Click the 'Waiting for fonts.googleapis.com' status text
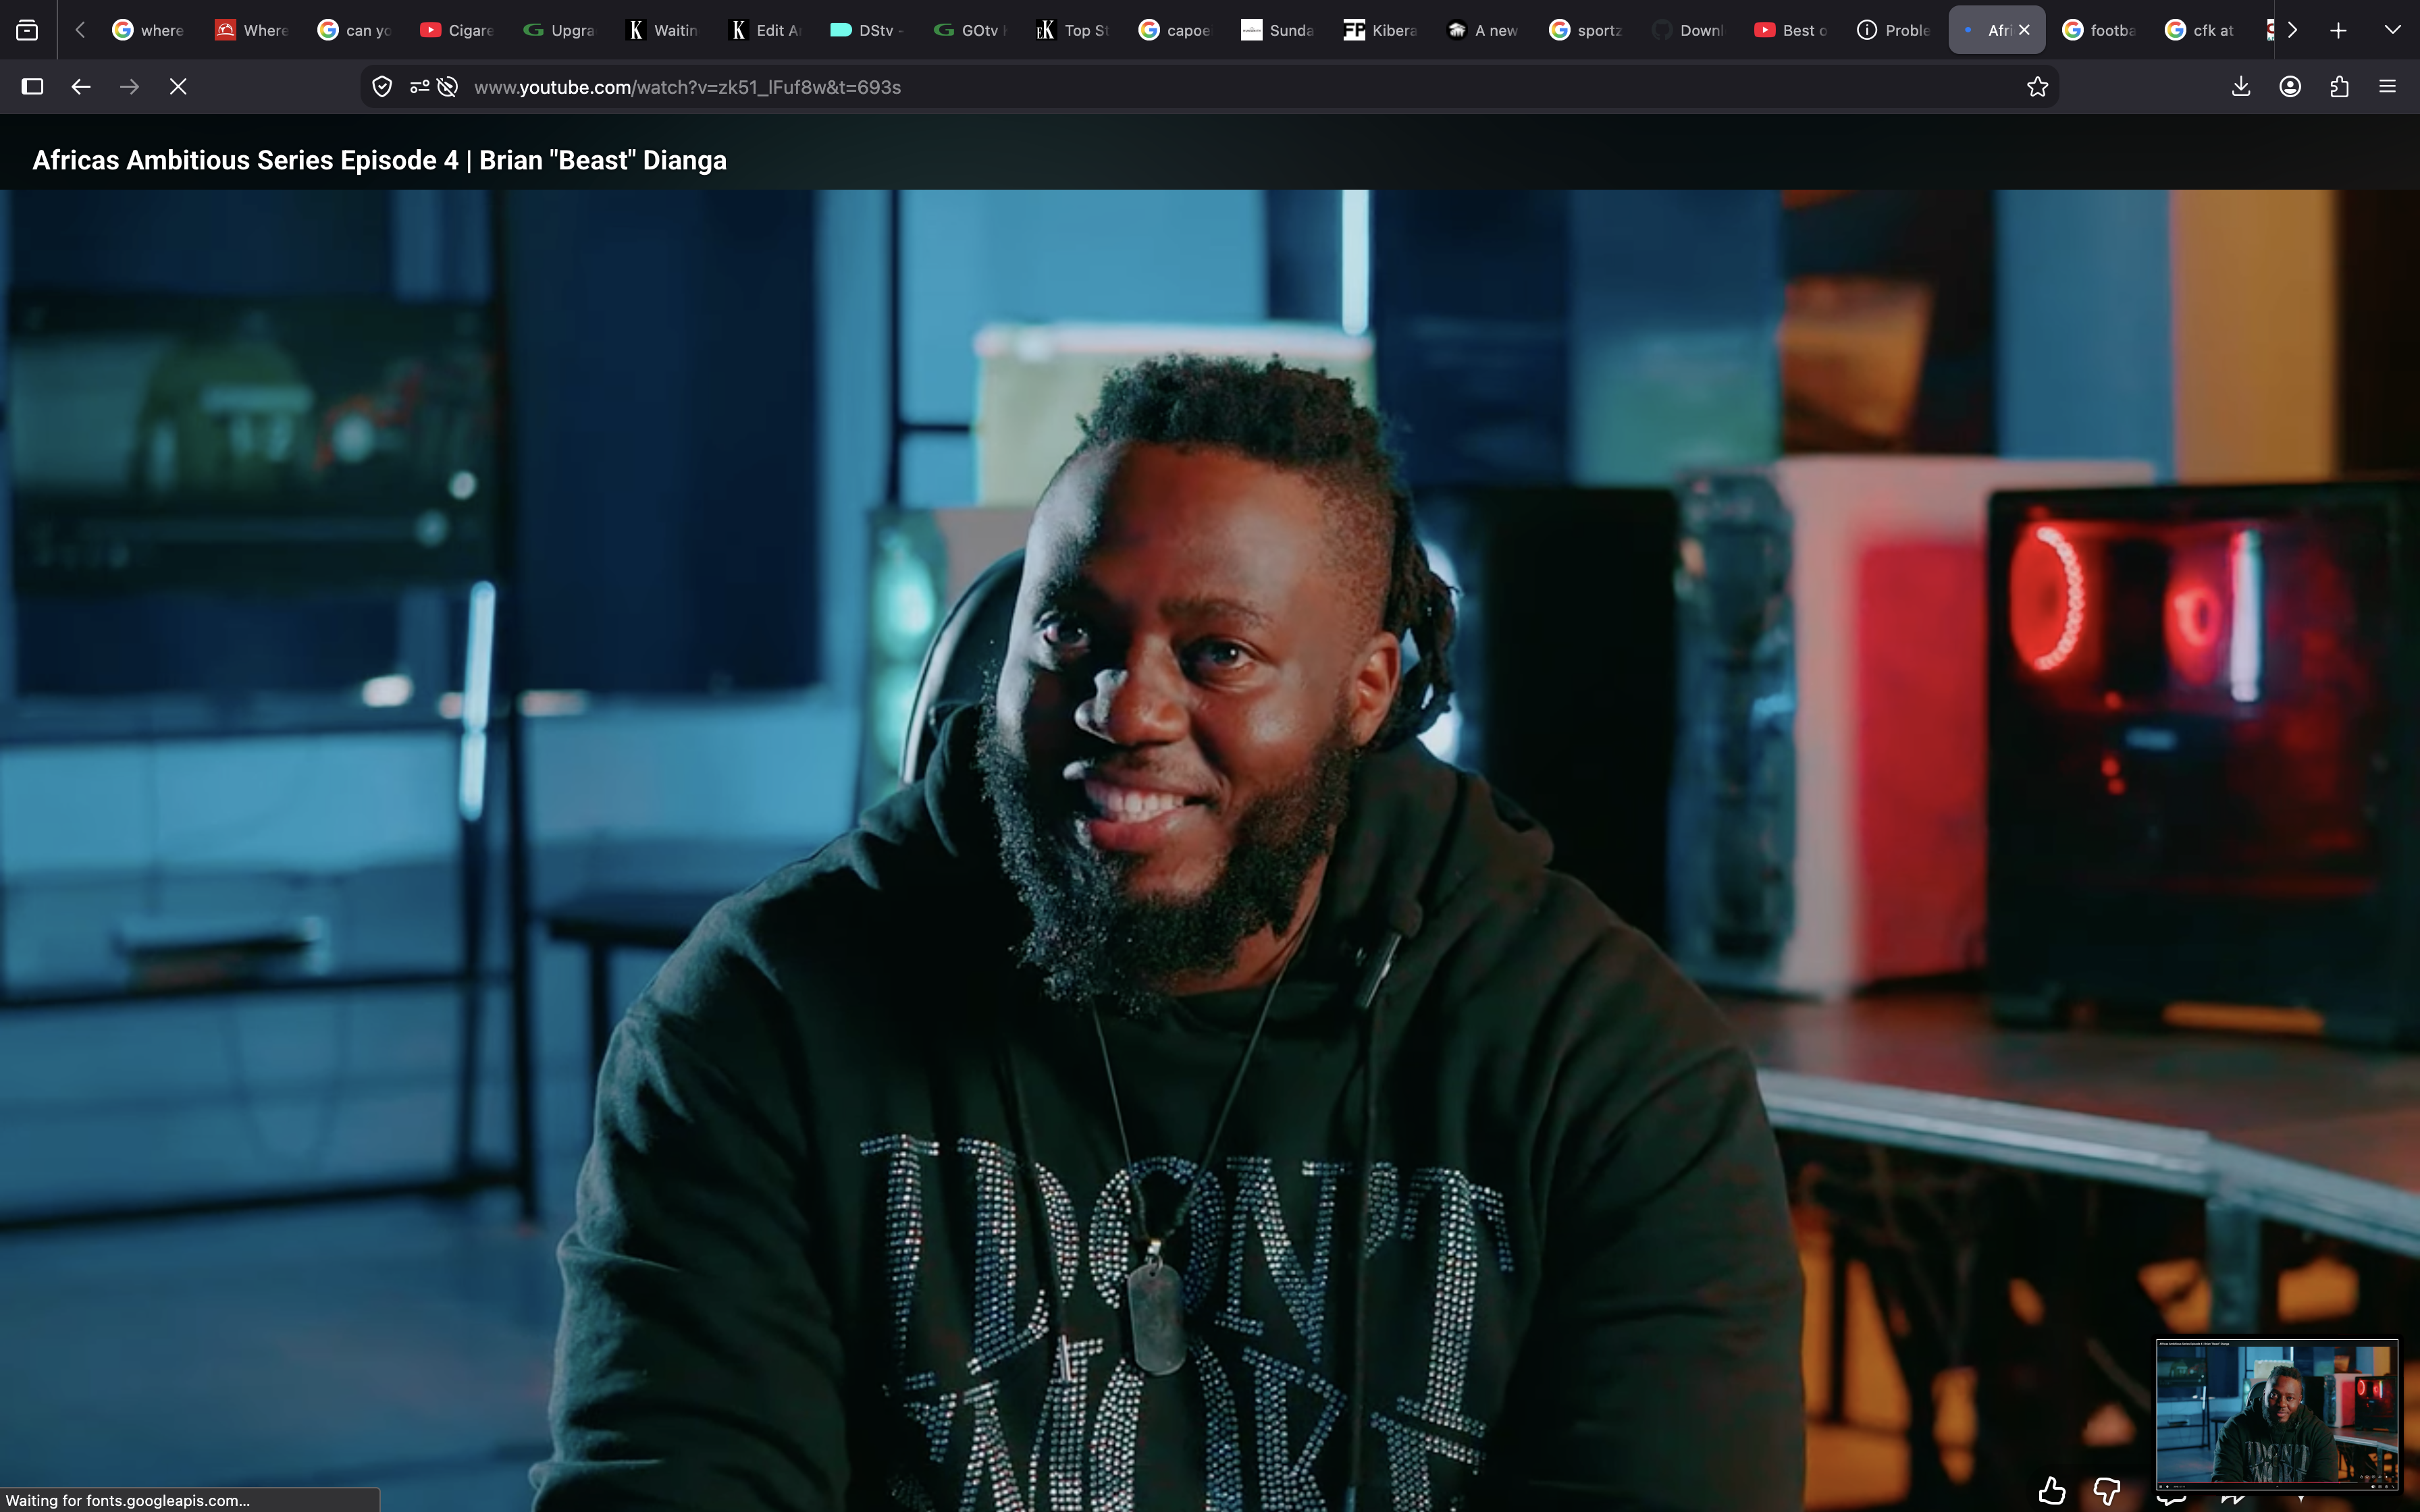The height and width of the screenshot is (1512, 2420). [128, 1500]
